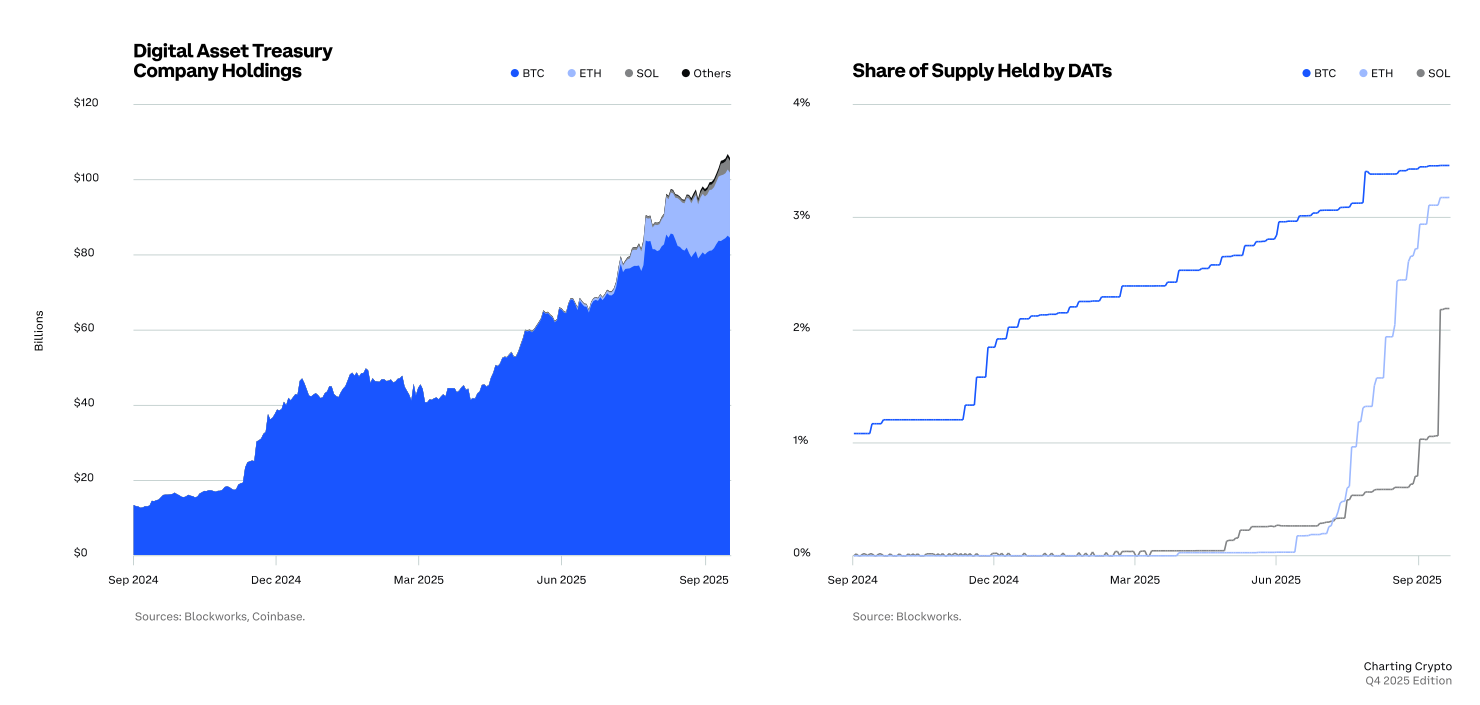Select the Digital Asset Treasury Company Holdings title
This screenshot has height=705, width=1480.
pyautogui.click(x=233, y=61)
